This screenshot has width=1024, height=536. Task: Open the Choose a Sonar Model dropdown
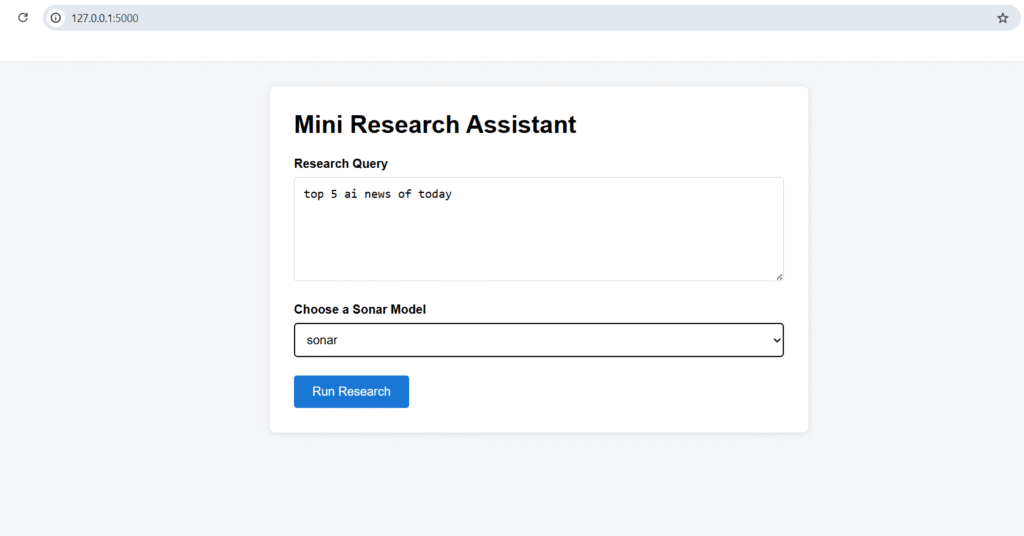pyautogui.click(x=538, y=340)
